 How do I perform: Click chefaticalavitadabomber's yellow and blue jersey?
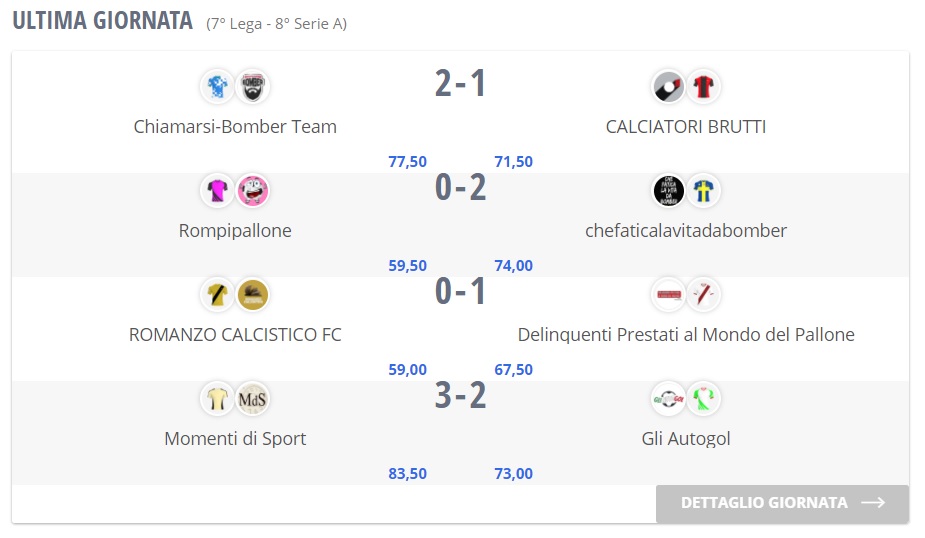click(x=704, y=190)
